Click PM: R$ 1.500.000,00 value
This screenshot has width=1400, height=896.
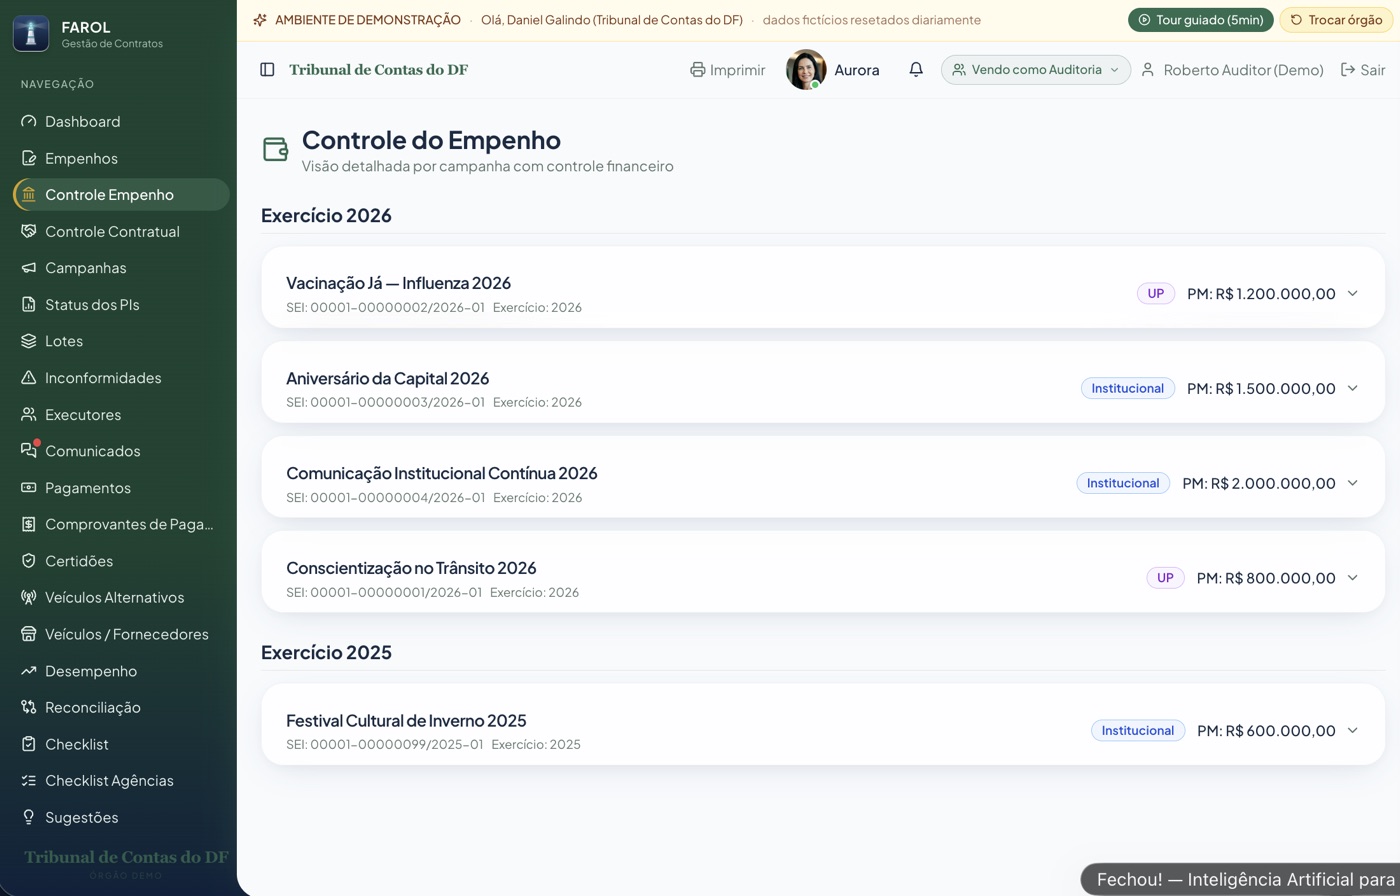[1261, 388]
